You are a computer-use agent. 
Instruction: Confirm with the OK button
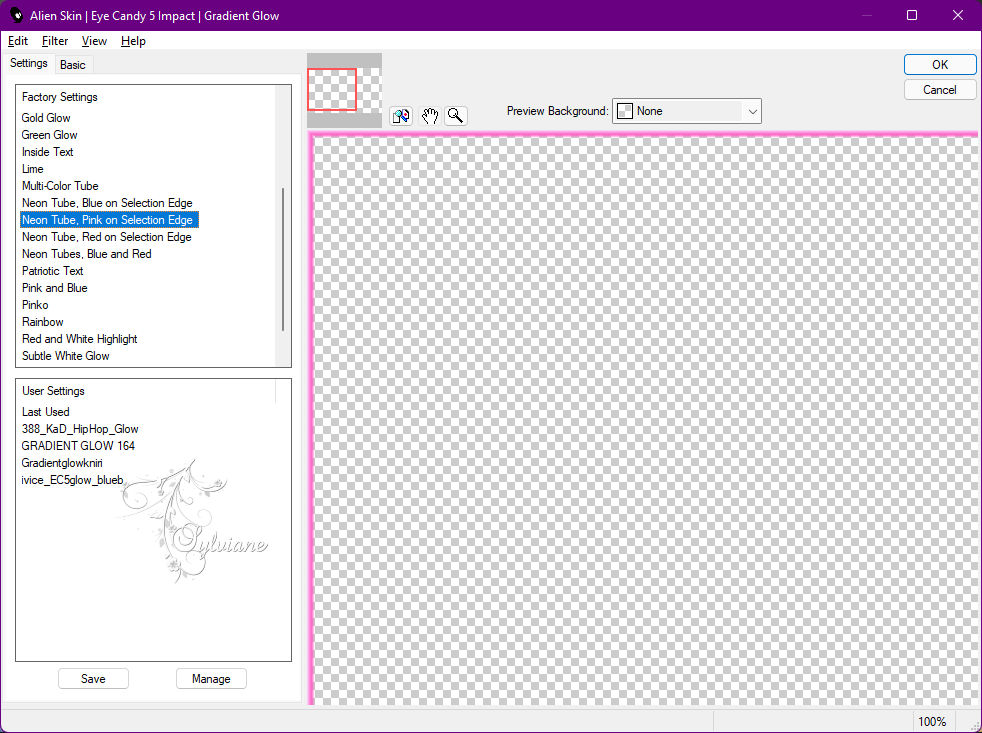pyautogui.click(x=939, y=65)
